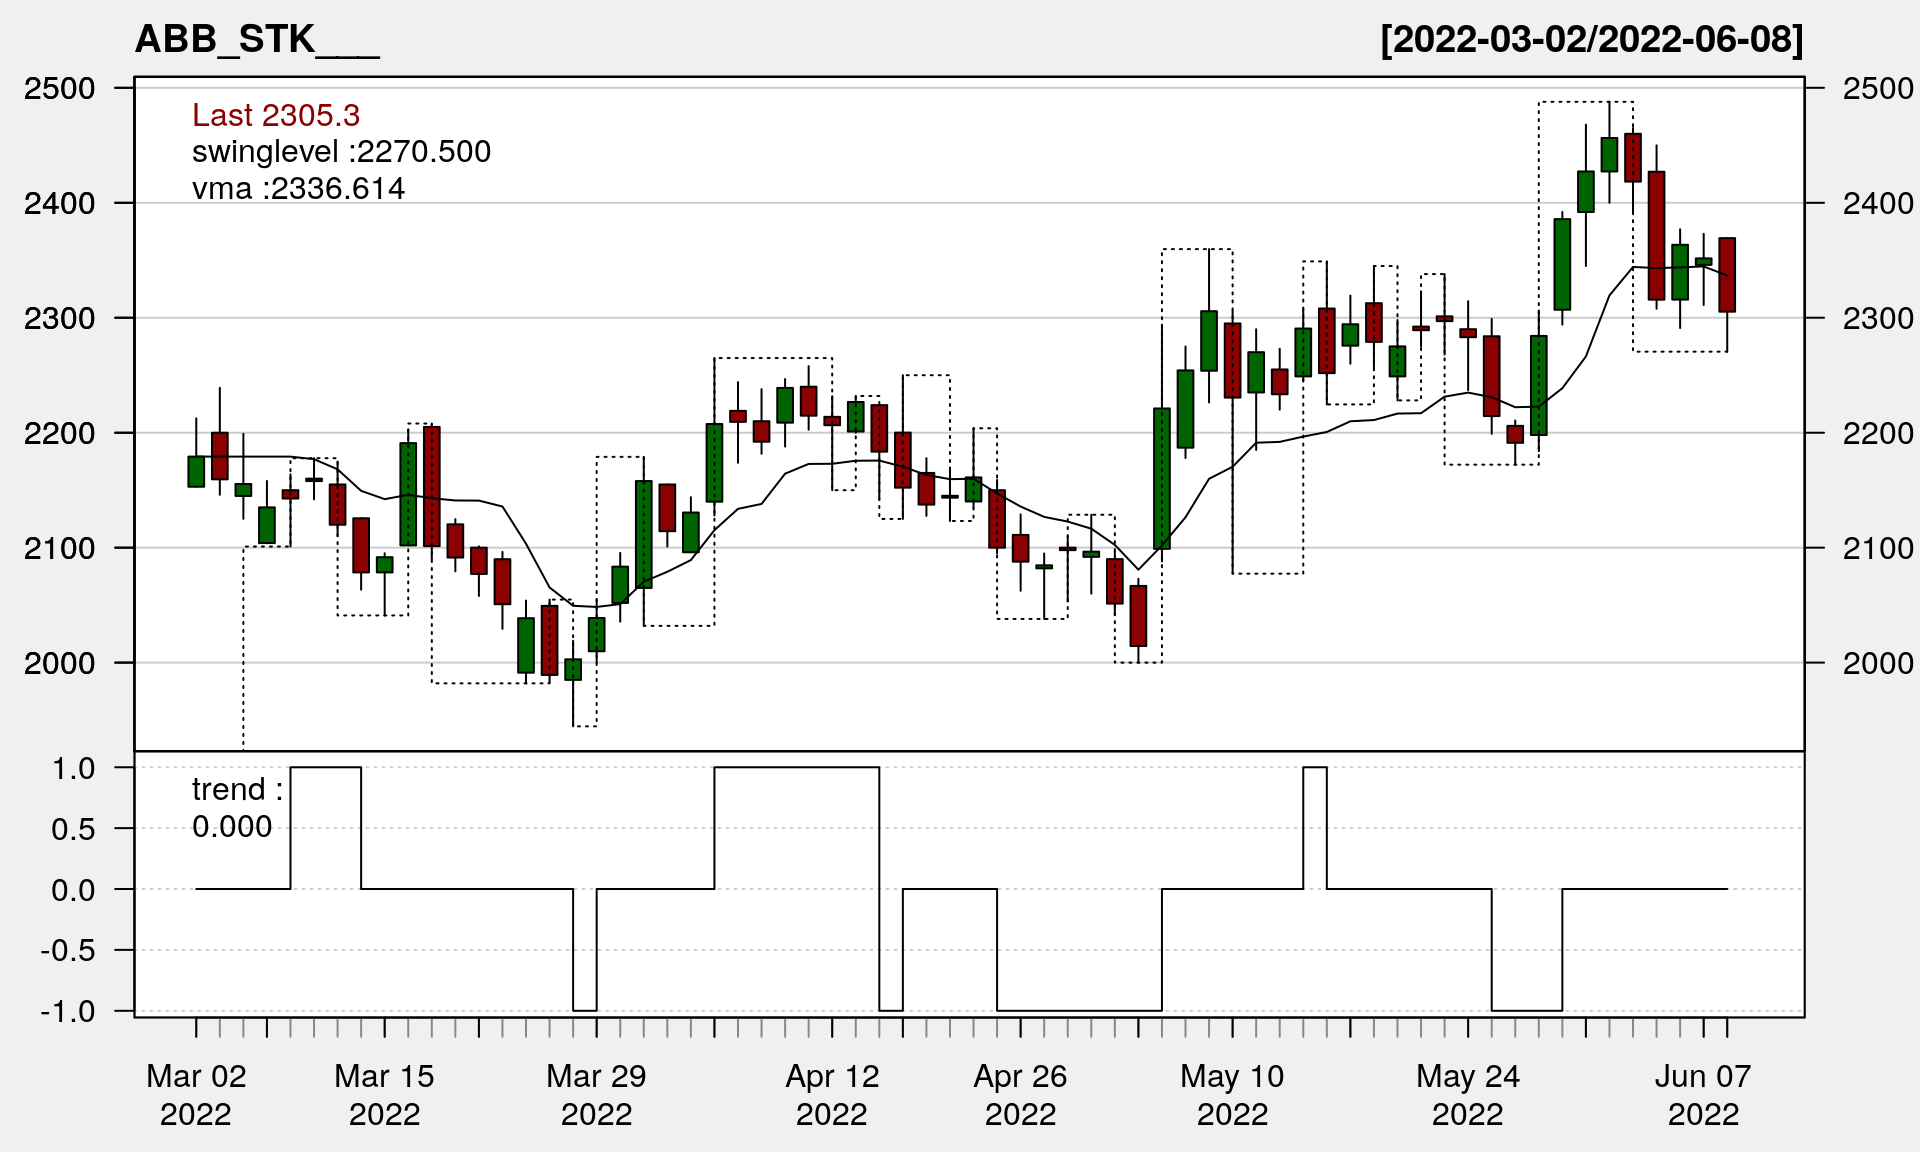Image resolution: width=1920 pixels, height=1152 pixels.
Task: Click the vma 2336.614 label
Action: pos(298,189)
